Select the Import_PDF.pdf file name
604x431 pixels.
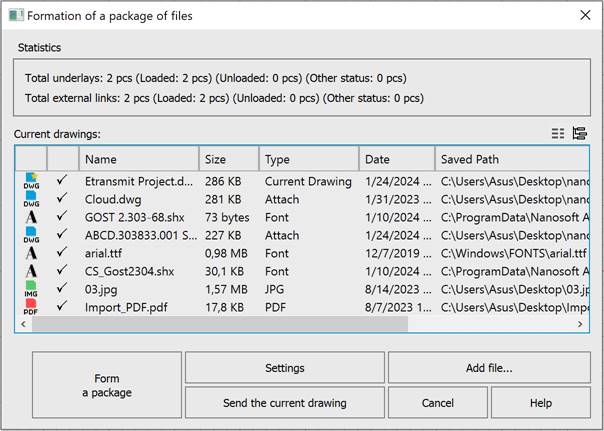point(126,307)
